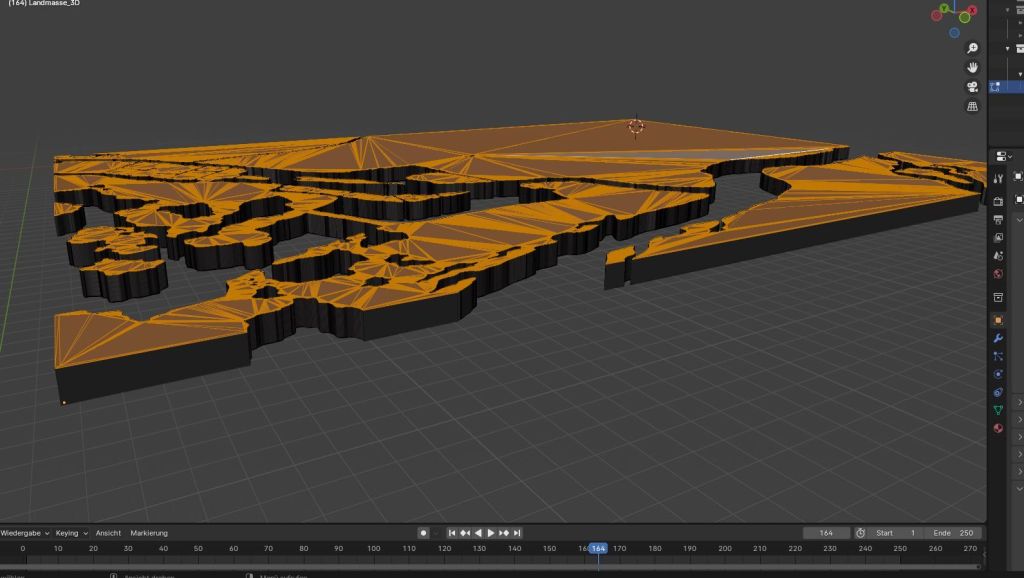The height and width of the screenshot is (578, 1024).
Task: Open the Material properties sphere tab
Action: [998, 428]
